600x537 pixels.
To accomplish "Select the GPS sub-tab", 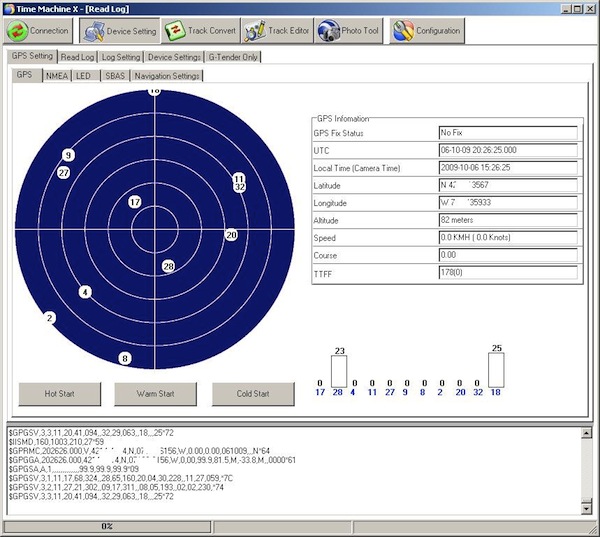I will [26, 75].
